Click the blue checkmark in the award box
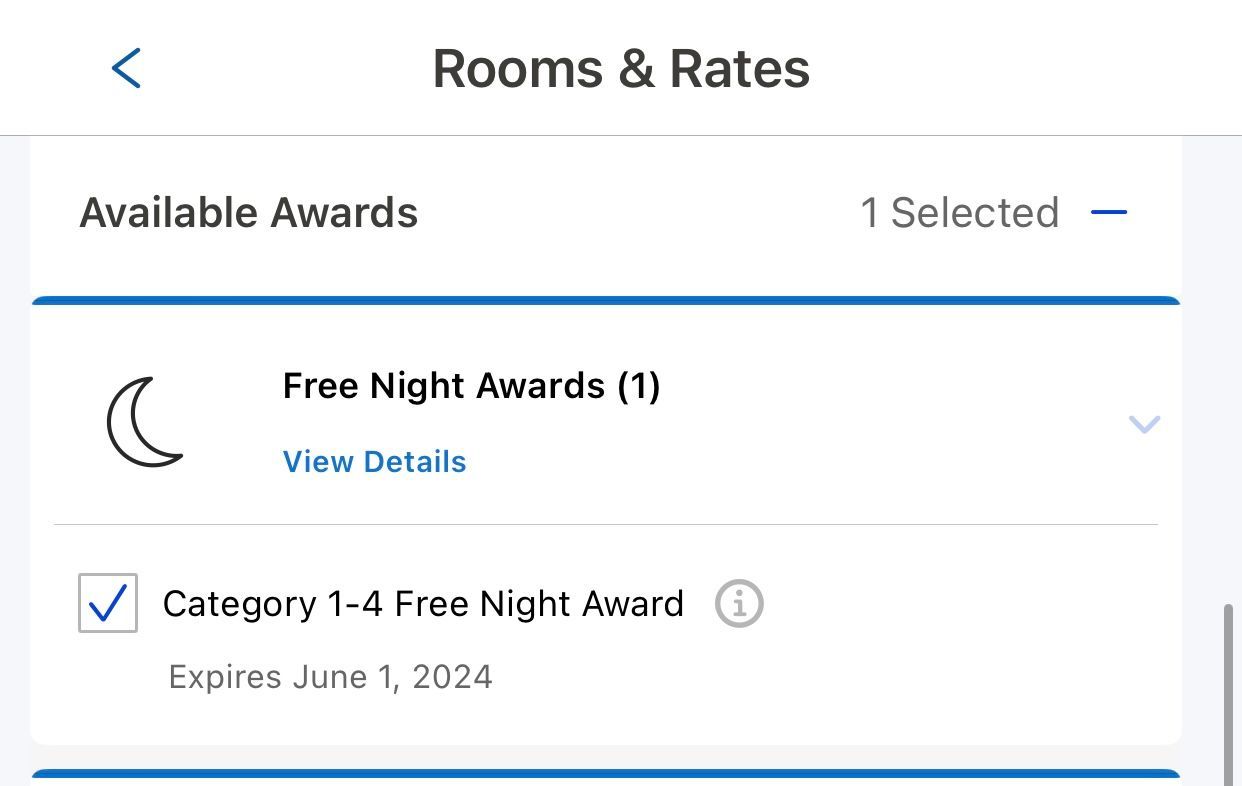 point(108,603)
